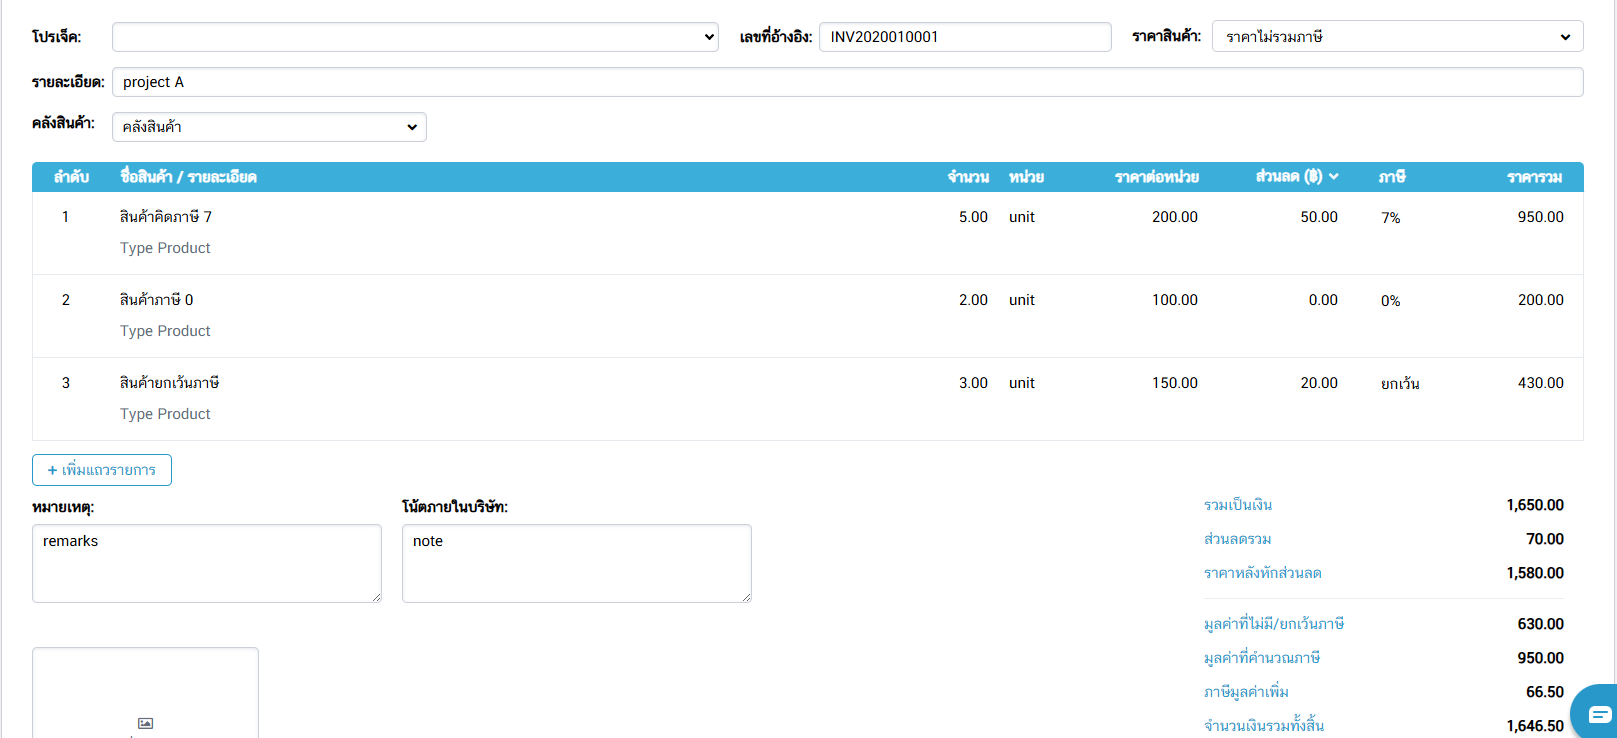This screenshot has width=1617, height=738.
Task: Click the 7% tax value in row 1
Action: (x=1390, y=218)
